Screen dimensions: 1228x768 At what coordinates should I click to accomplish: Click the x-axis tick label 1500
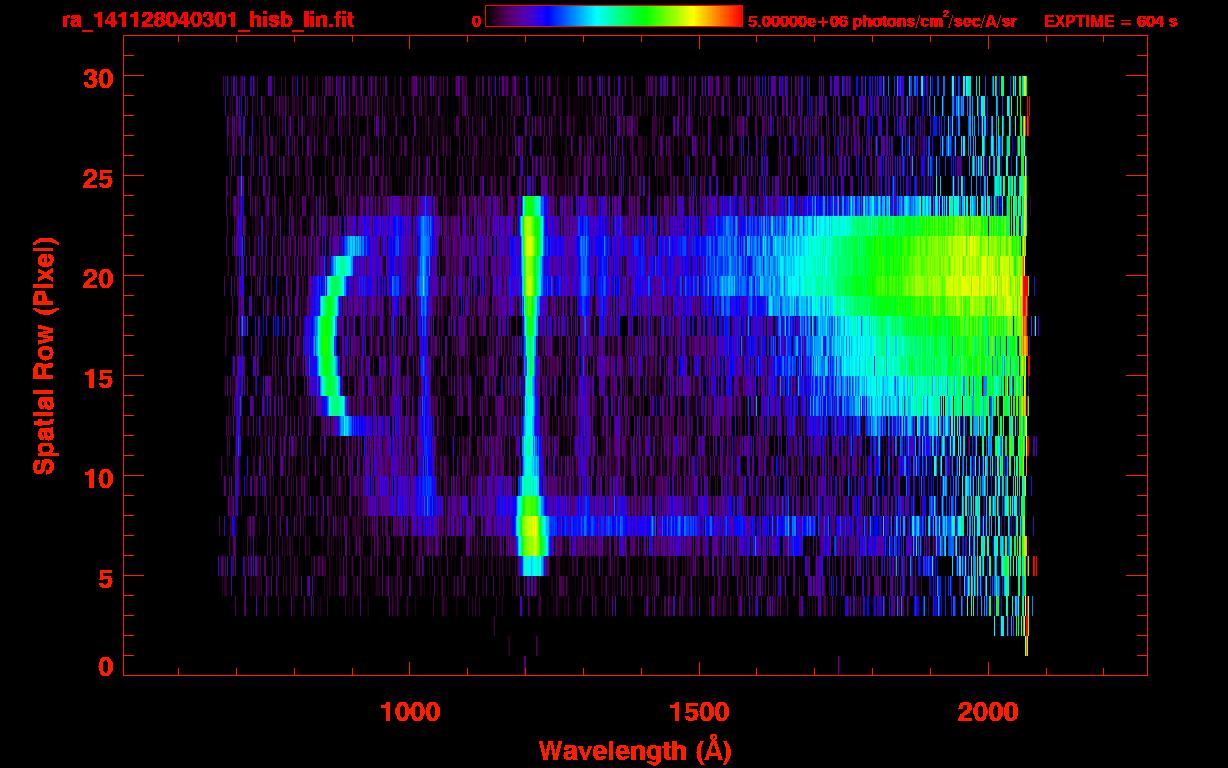click(x=699, y=712)
